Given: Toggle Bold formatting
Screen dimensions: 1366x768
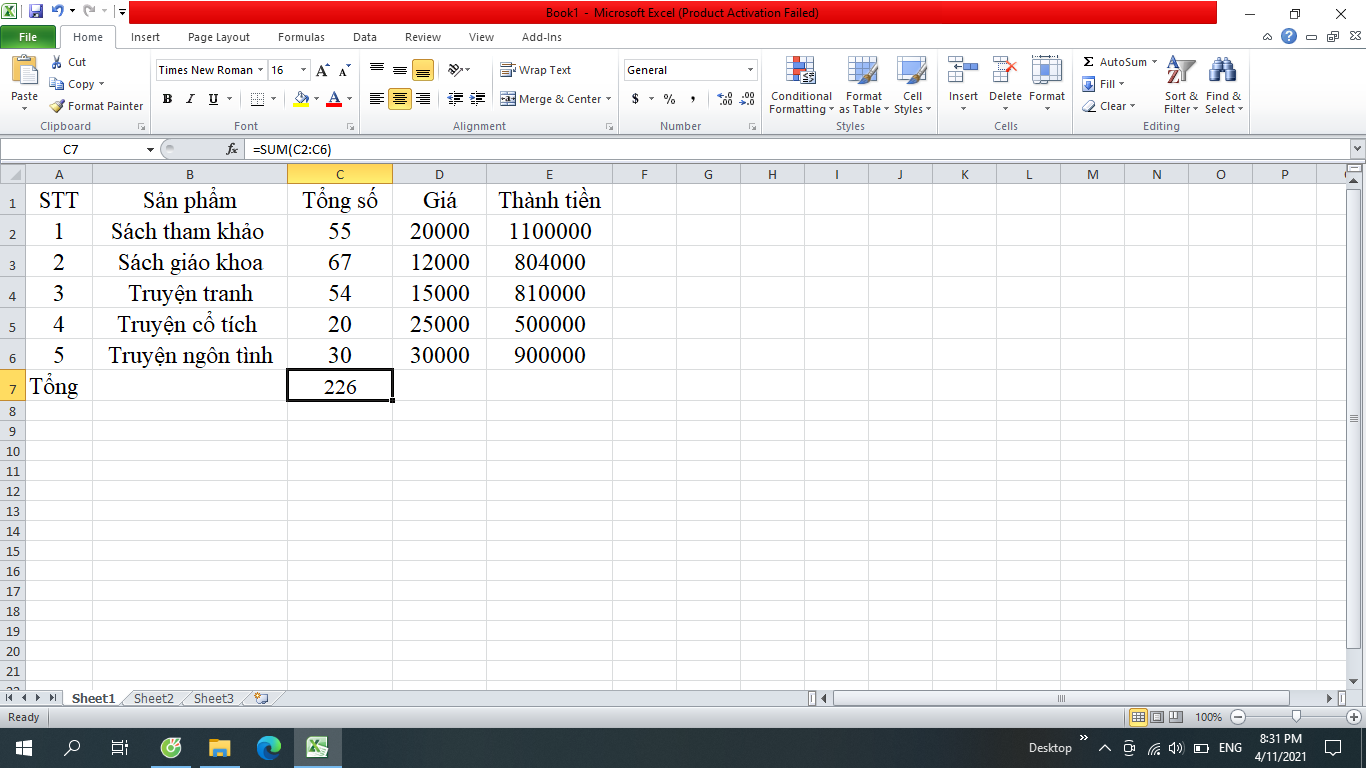Looking at the screenshot, I should point(167,99).
